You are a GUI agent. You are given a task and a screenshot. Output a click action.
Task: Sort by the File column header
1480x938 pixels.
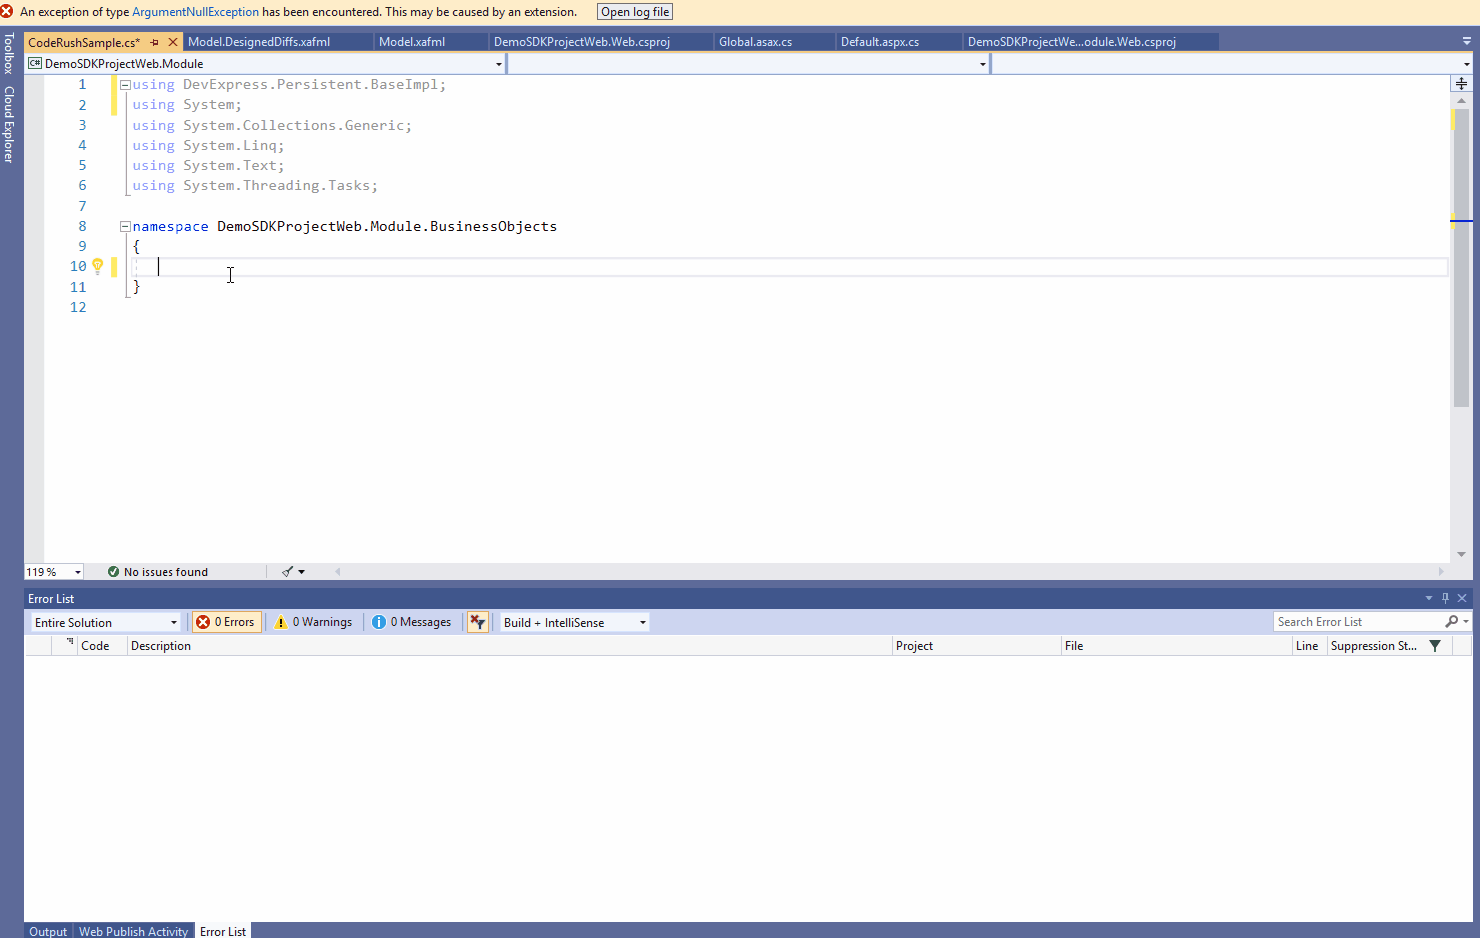(x=1176, y=646)
